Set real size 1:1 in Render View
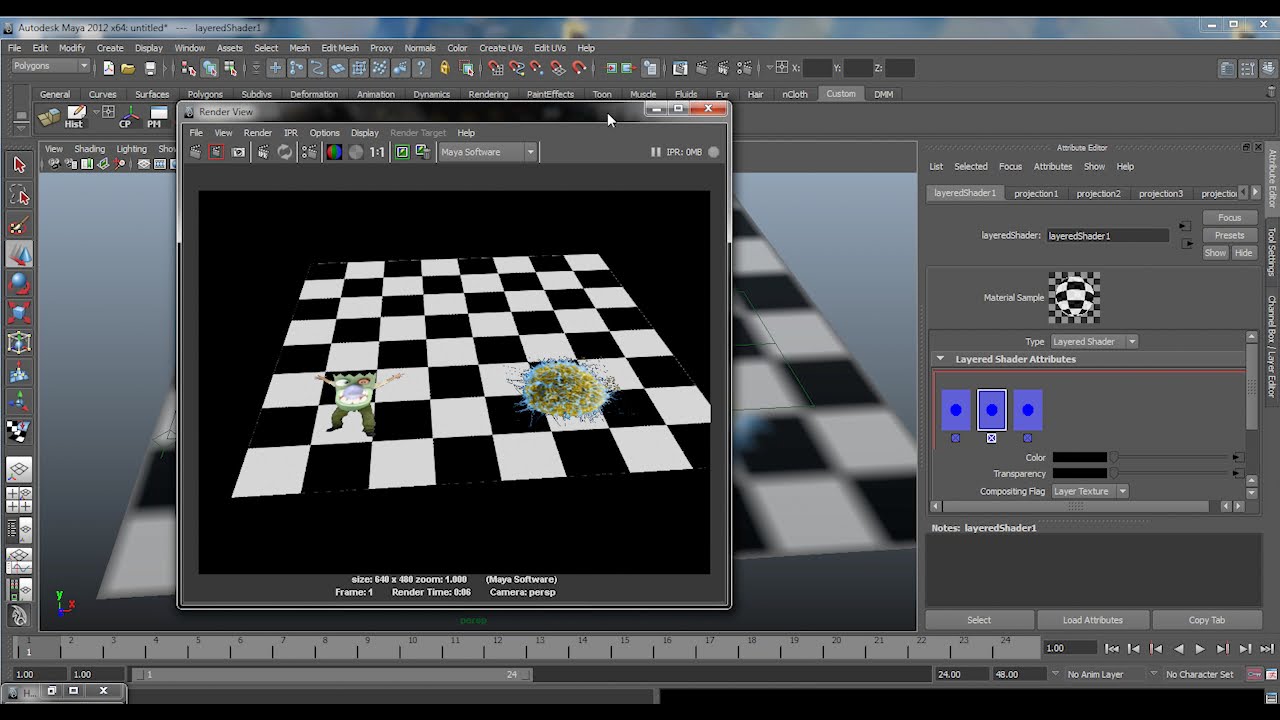 pos(377,152)
